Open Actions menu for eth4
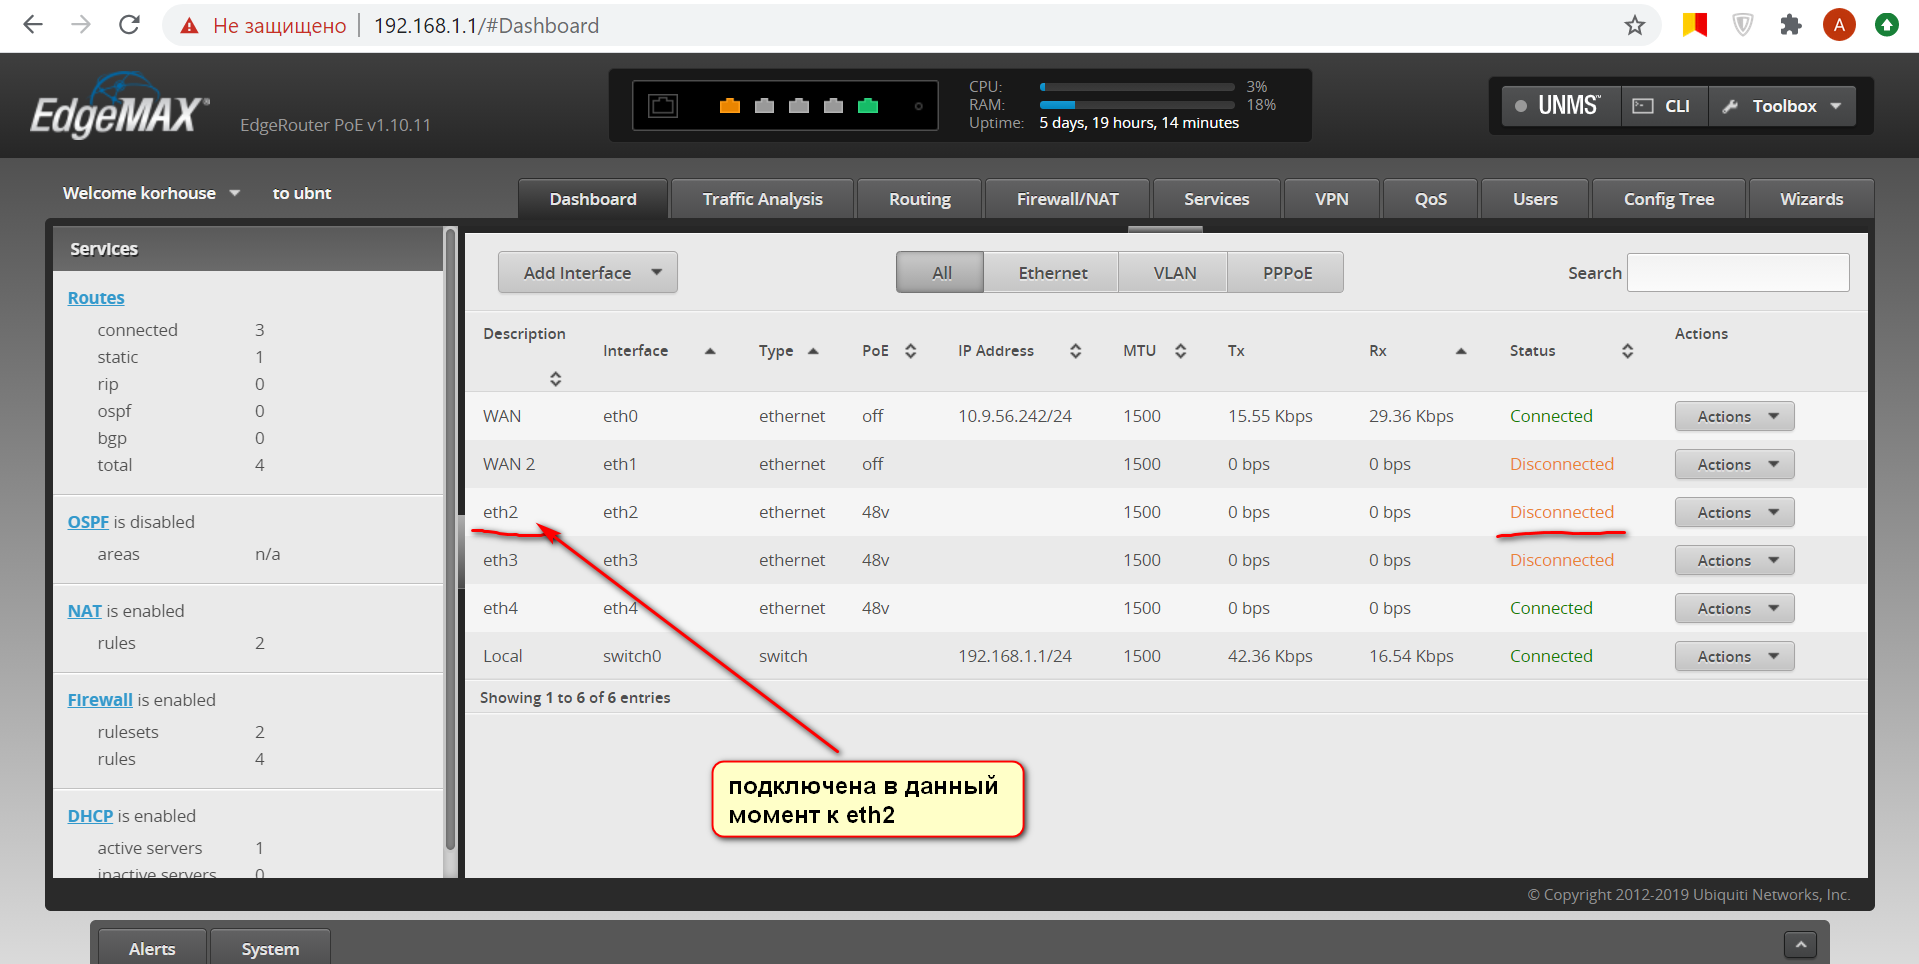 pyautogui.click(x=1735, y=608)
